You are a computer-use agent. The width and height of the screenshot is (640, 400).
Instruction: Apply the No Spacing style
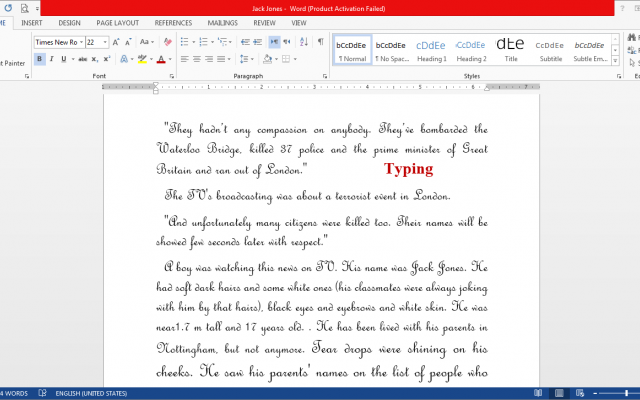391,50
